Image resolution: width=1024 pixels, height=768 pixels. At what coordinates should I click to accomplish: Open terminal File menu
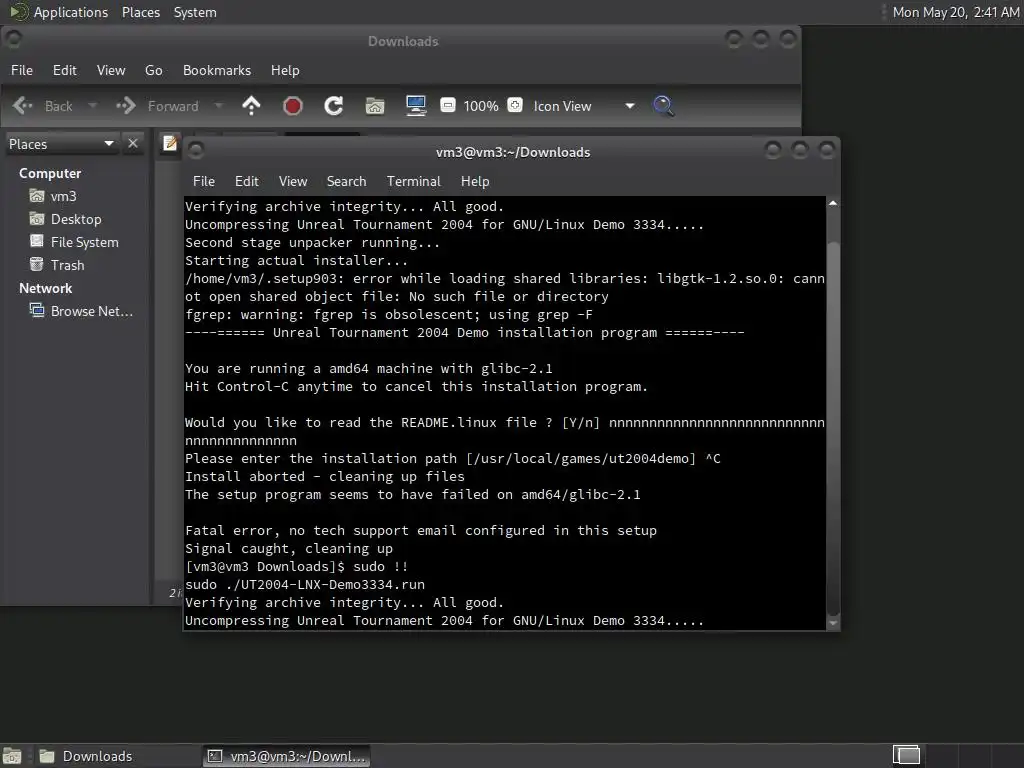tap(204, 181)
